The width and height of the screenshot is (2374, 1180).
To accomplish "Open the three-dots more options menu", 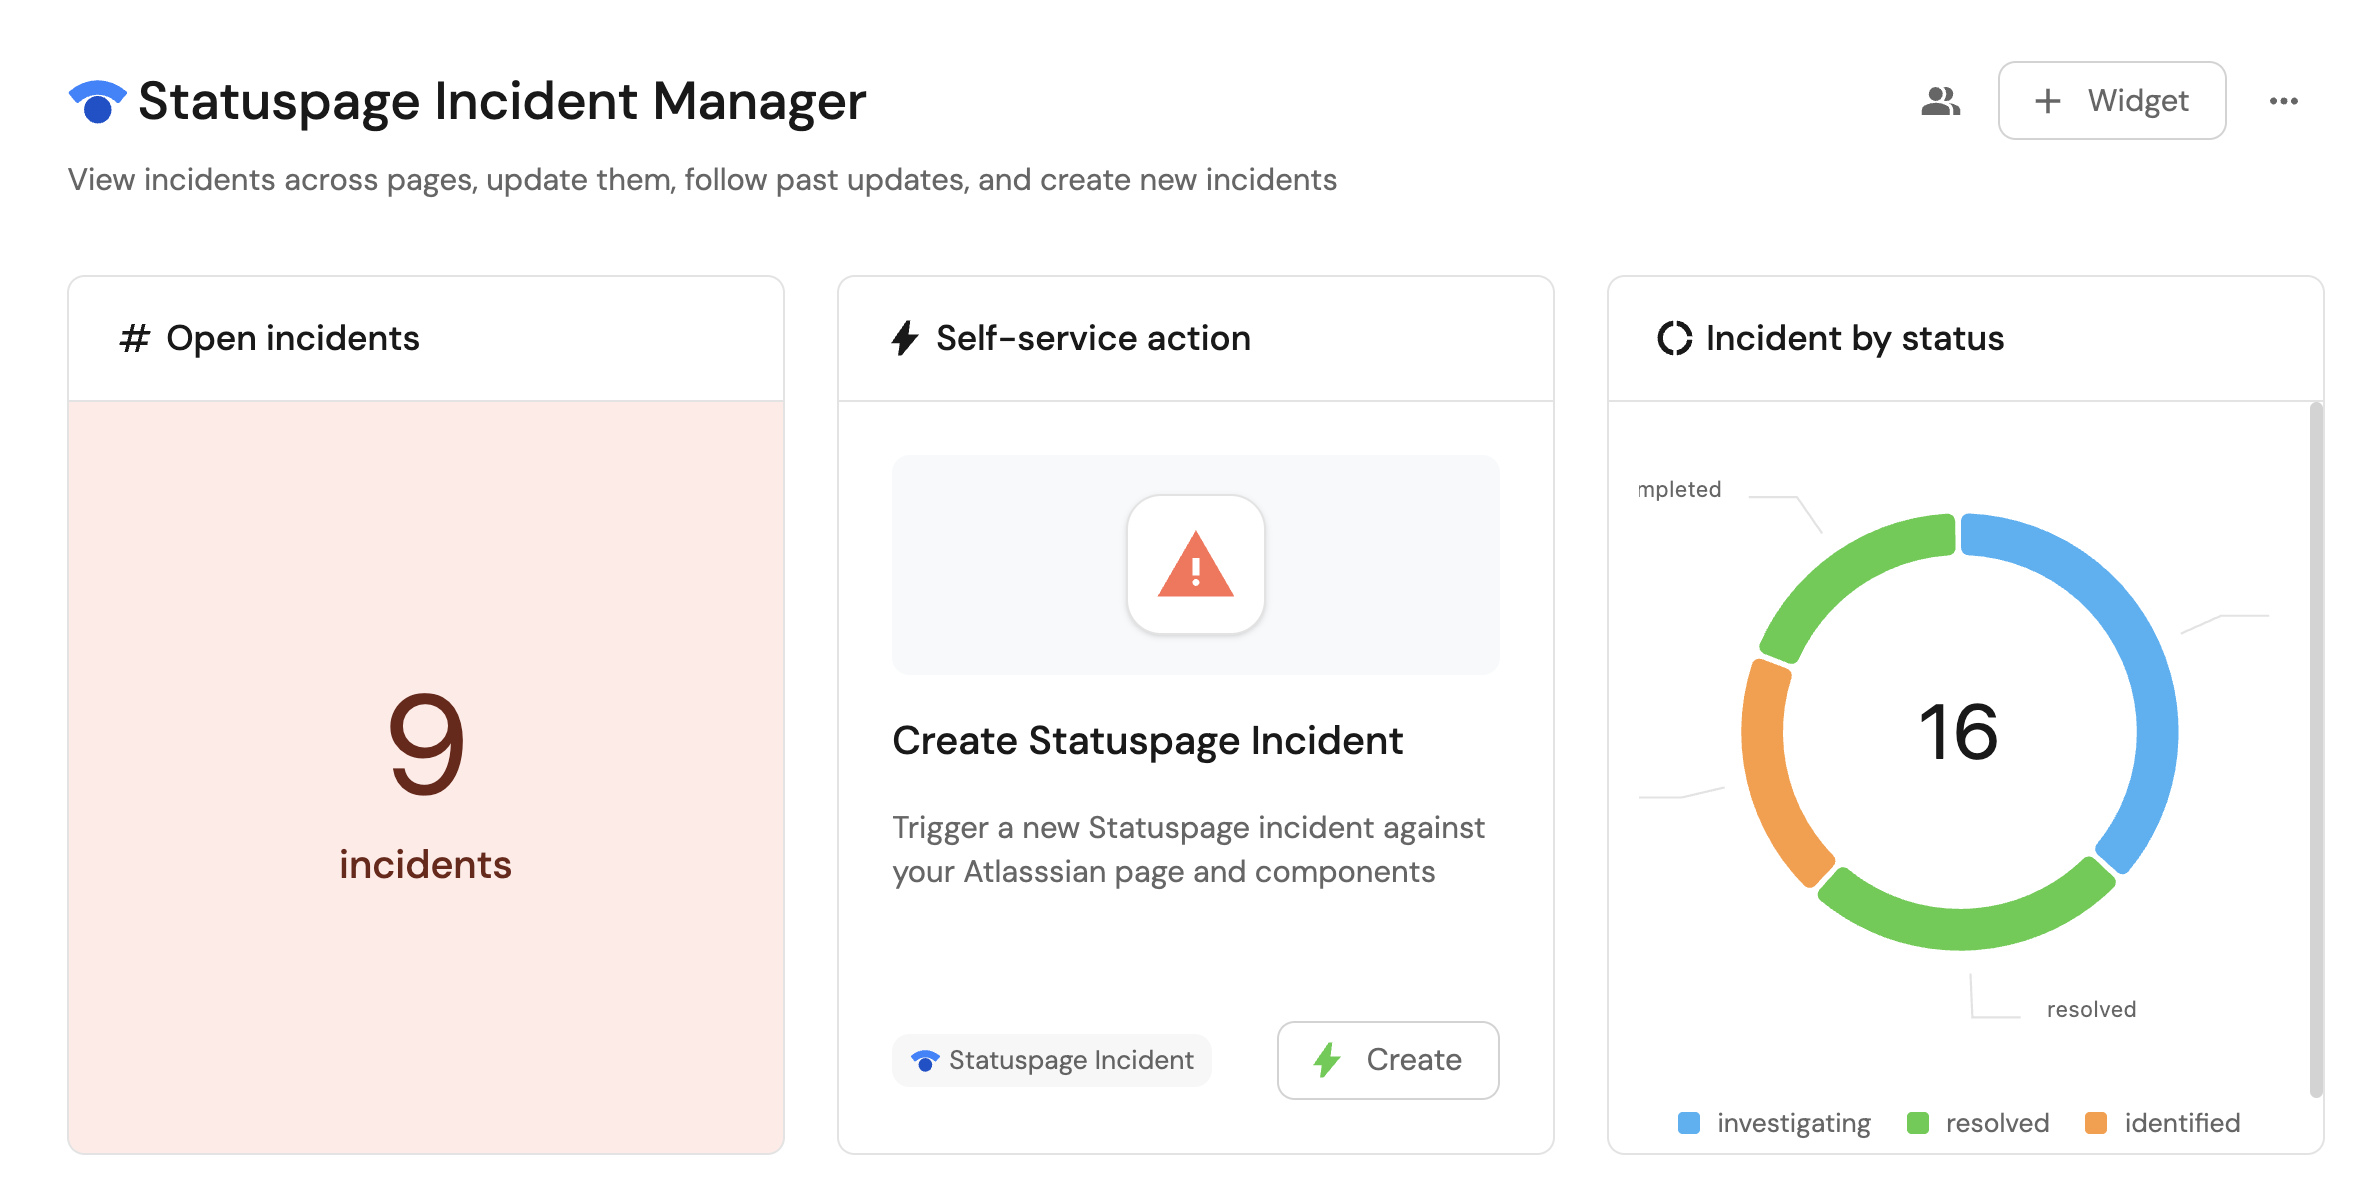I will [x=2283, y=101].
